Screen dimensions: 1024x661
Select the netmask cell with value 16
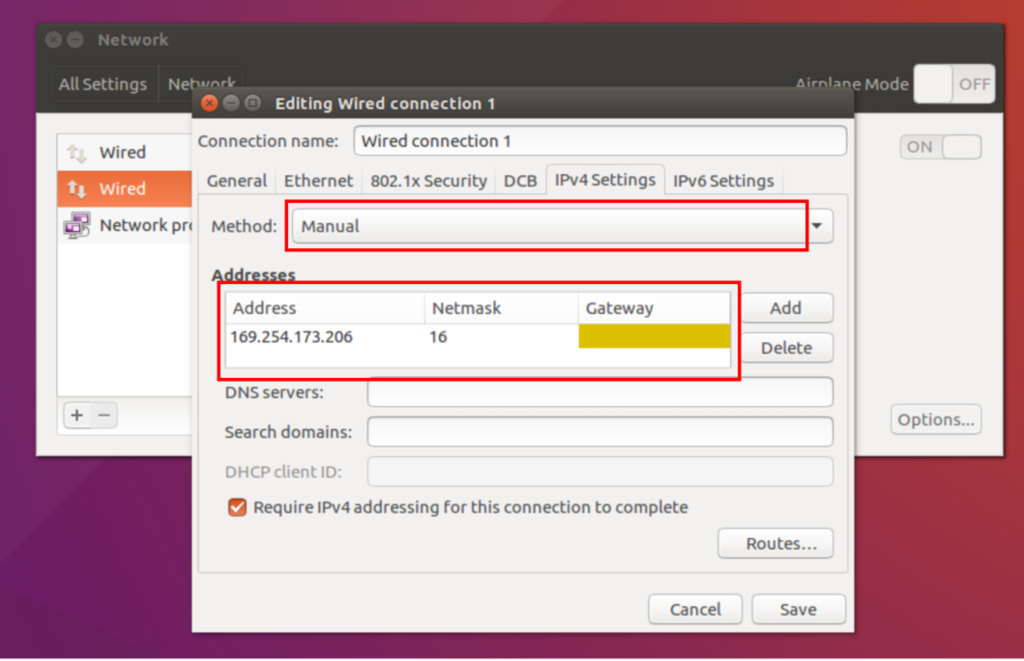point(501,337)
